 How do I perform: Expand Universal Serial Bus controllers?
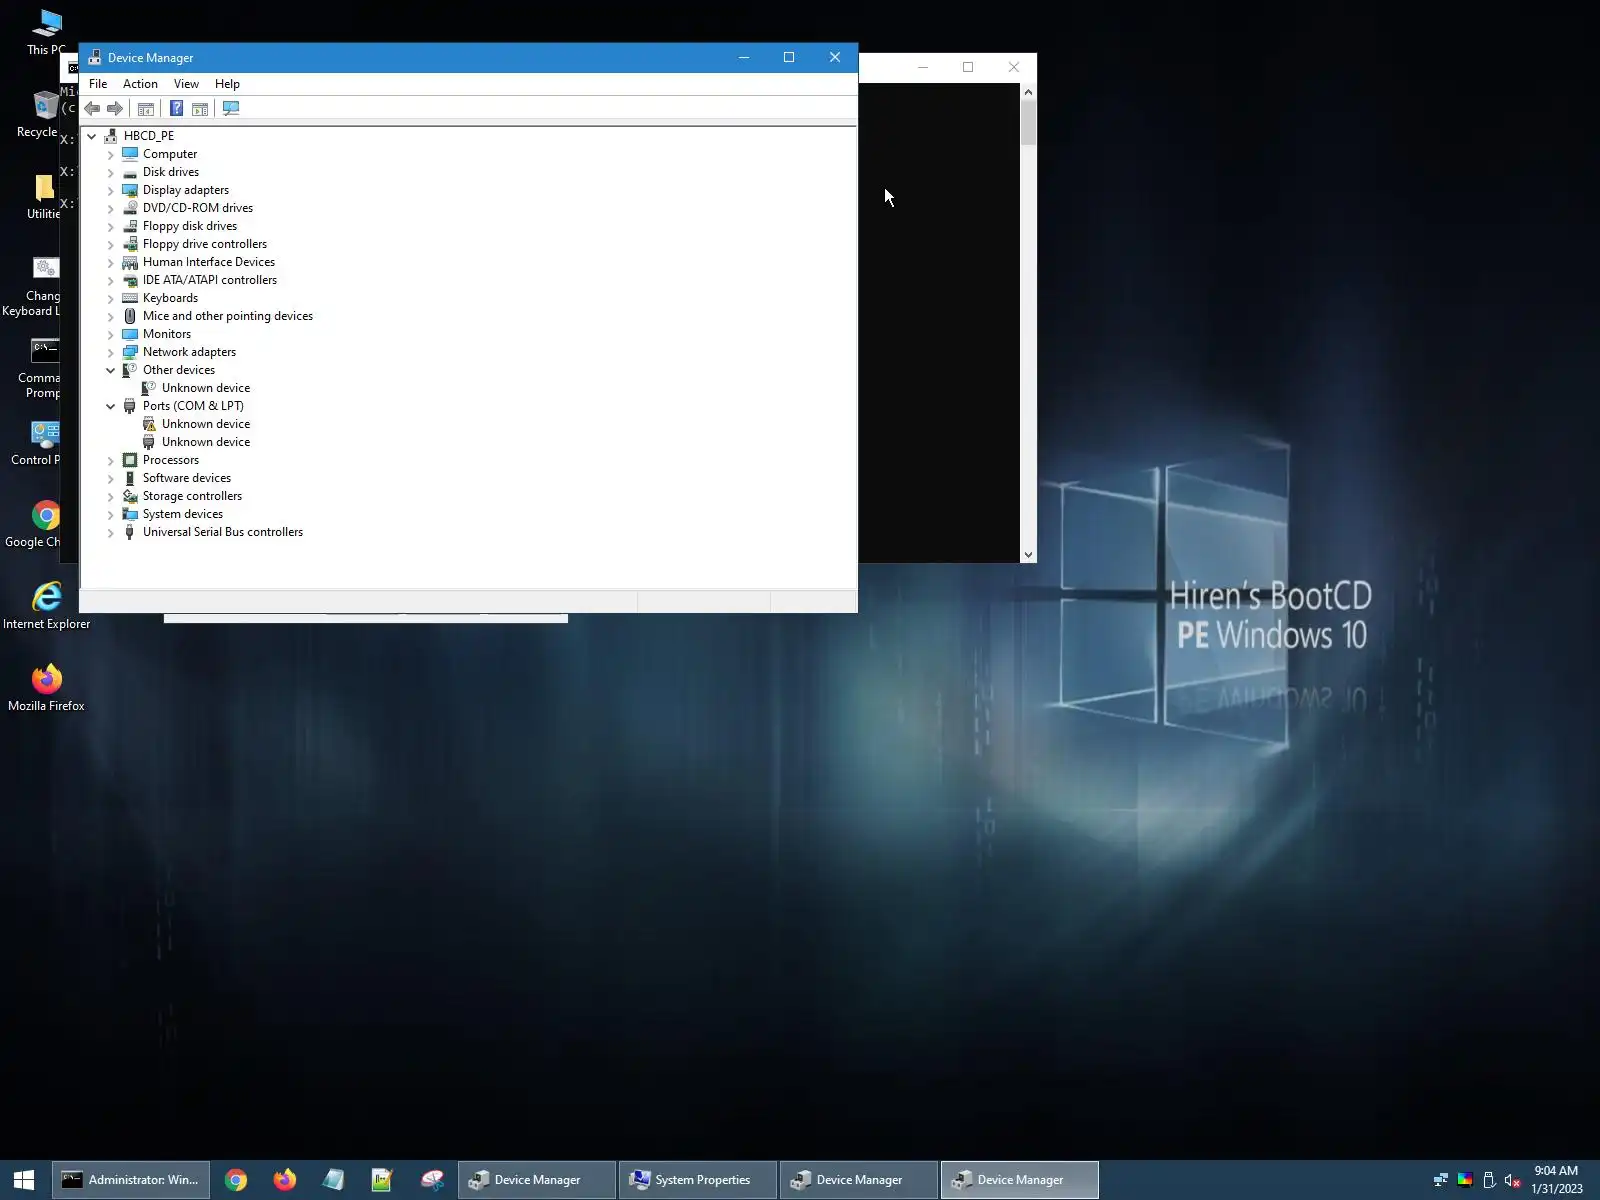pyautogui.click(x=111, y=532)
